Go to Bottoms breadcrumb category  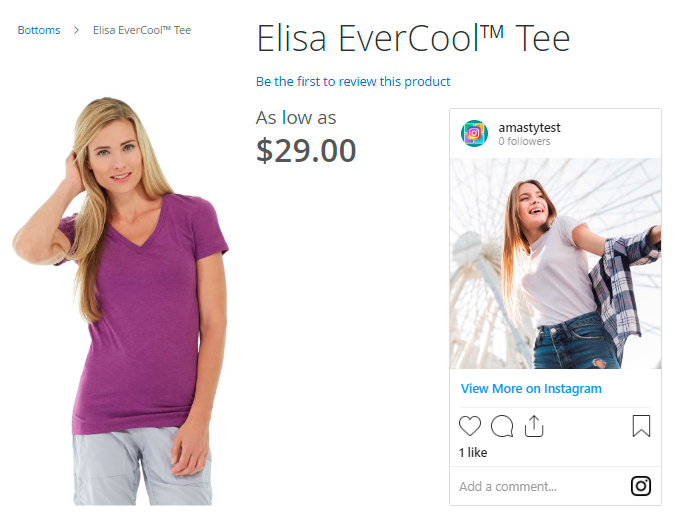click(x=39, y=30)
